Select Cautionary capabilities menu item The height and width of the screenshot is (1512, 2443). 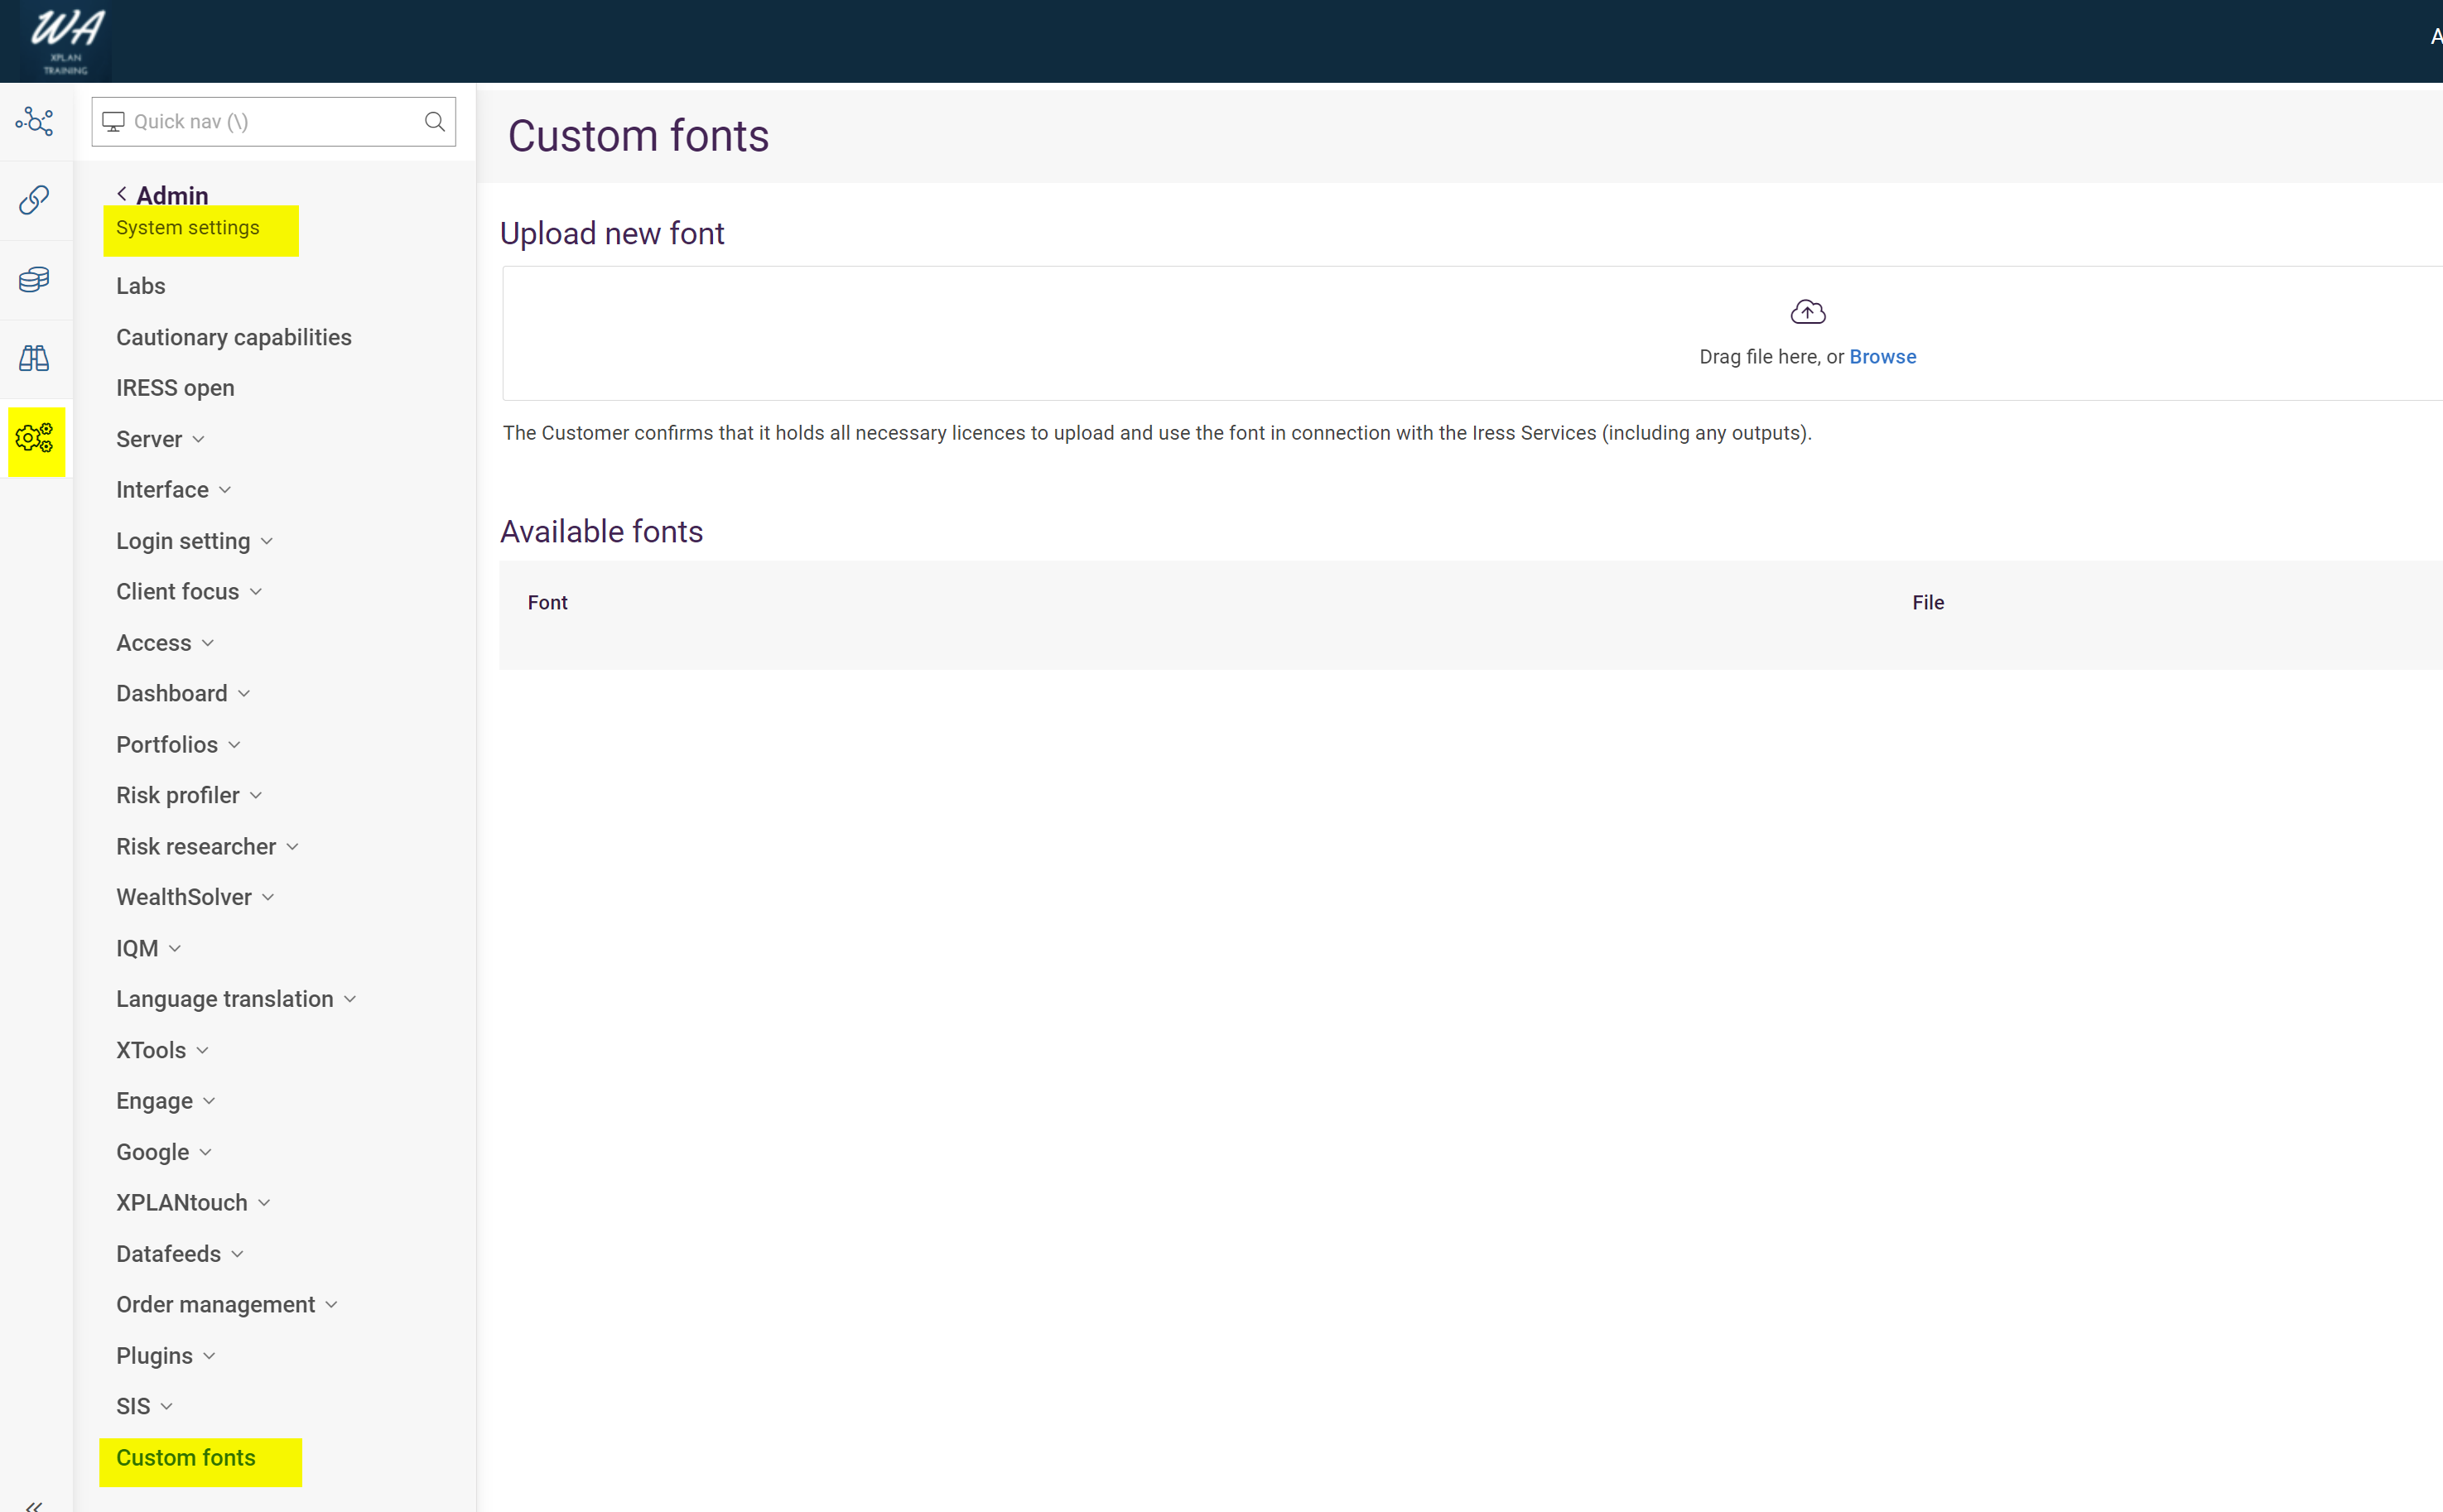tap(233, 337)
